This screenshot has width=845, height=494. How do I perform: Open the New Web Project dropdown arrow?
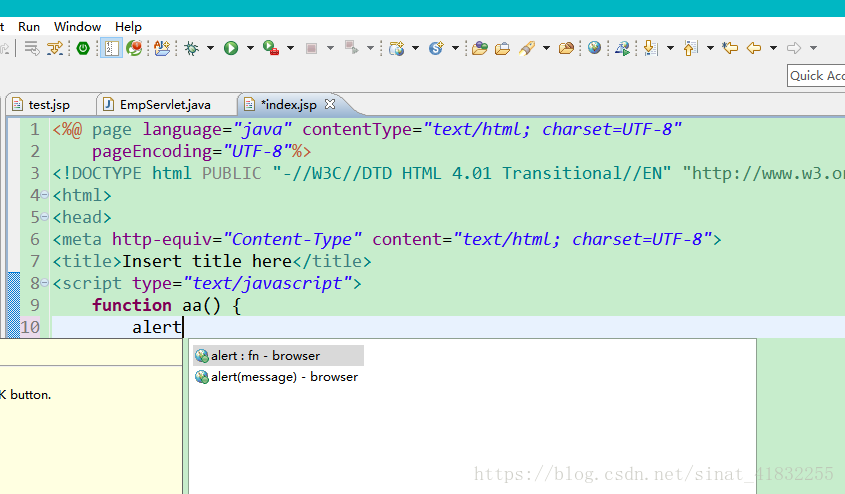pyautogui.click(x=415, y=48)
